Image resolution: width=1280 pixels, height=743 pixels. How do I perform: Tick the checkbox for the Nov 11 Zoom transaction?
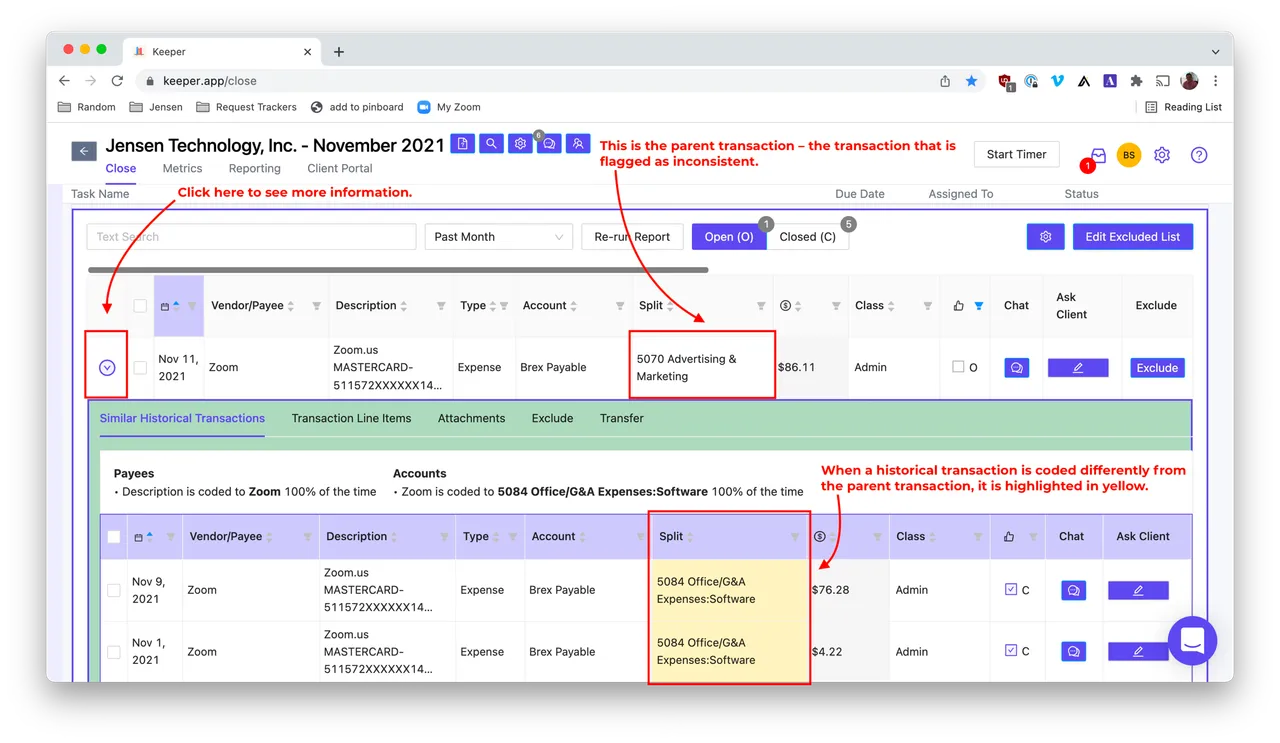(x=140, y=368)
